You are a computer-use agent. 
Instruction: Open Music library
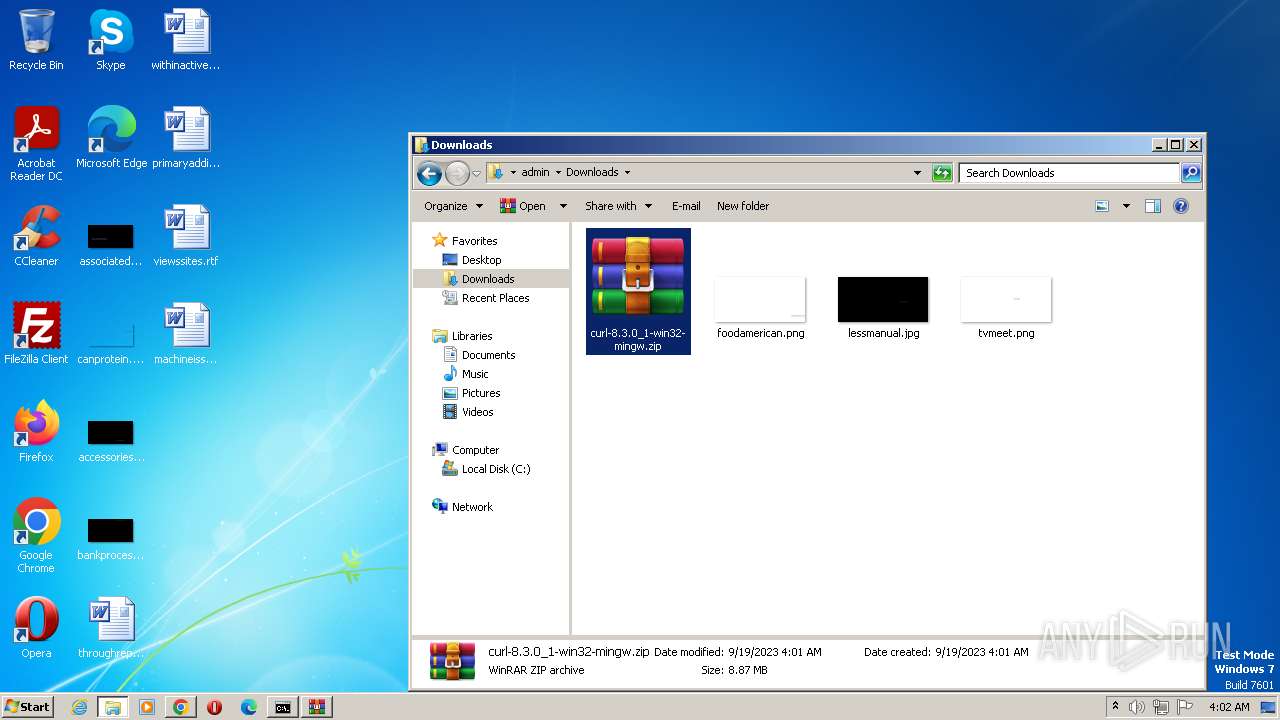pyautogui.click(x=475, y=374)
